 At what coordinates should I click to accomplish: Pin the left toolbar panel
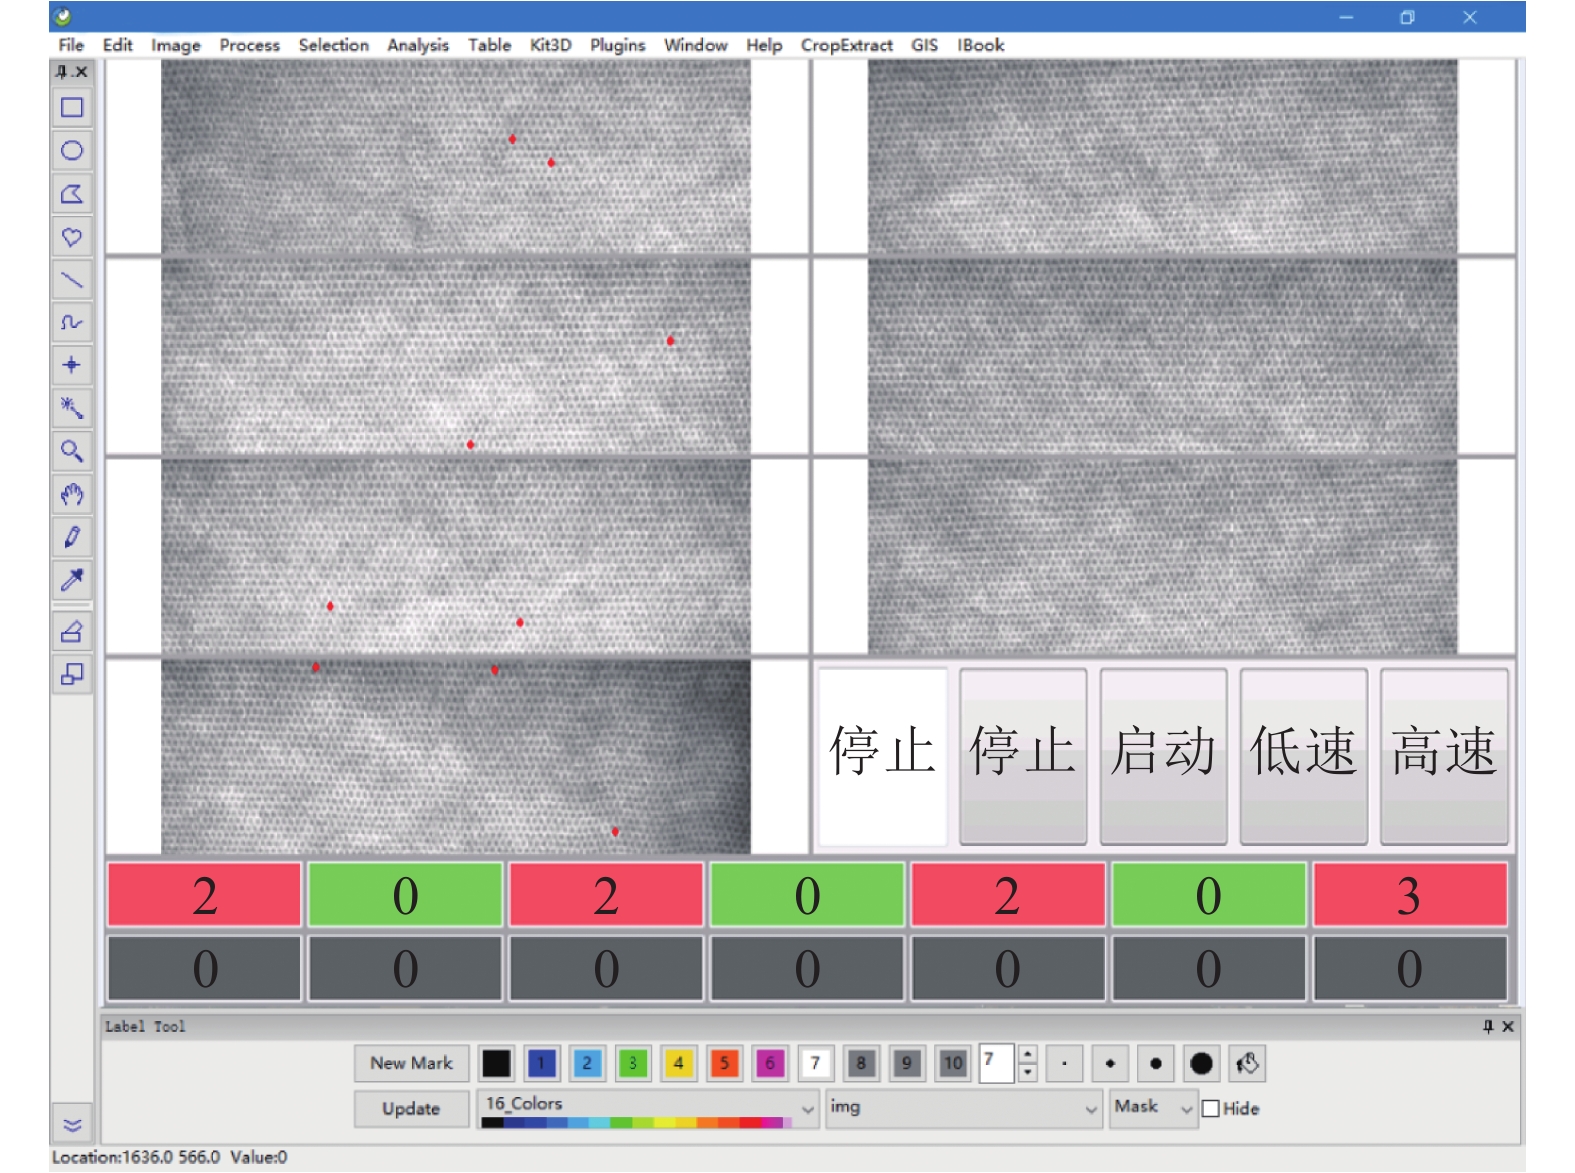click(x=62, y=72)
